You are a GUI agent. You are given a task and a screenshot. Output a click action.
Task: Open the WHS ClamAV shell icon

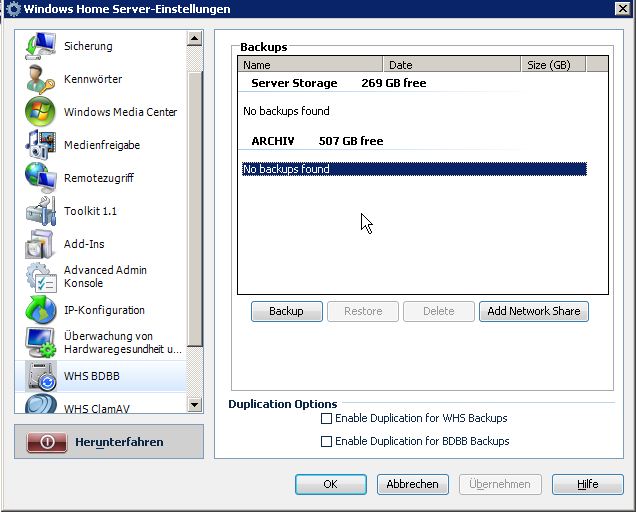(40, 404)
